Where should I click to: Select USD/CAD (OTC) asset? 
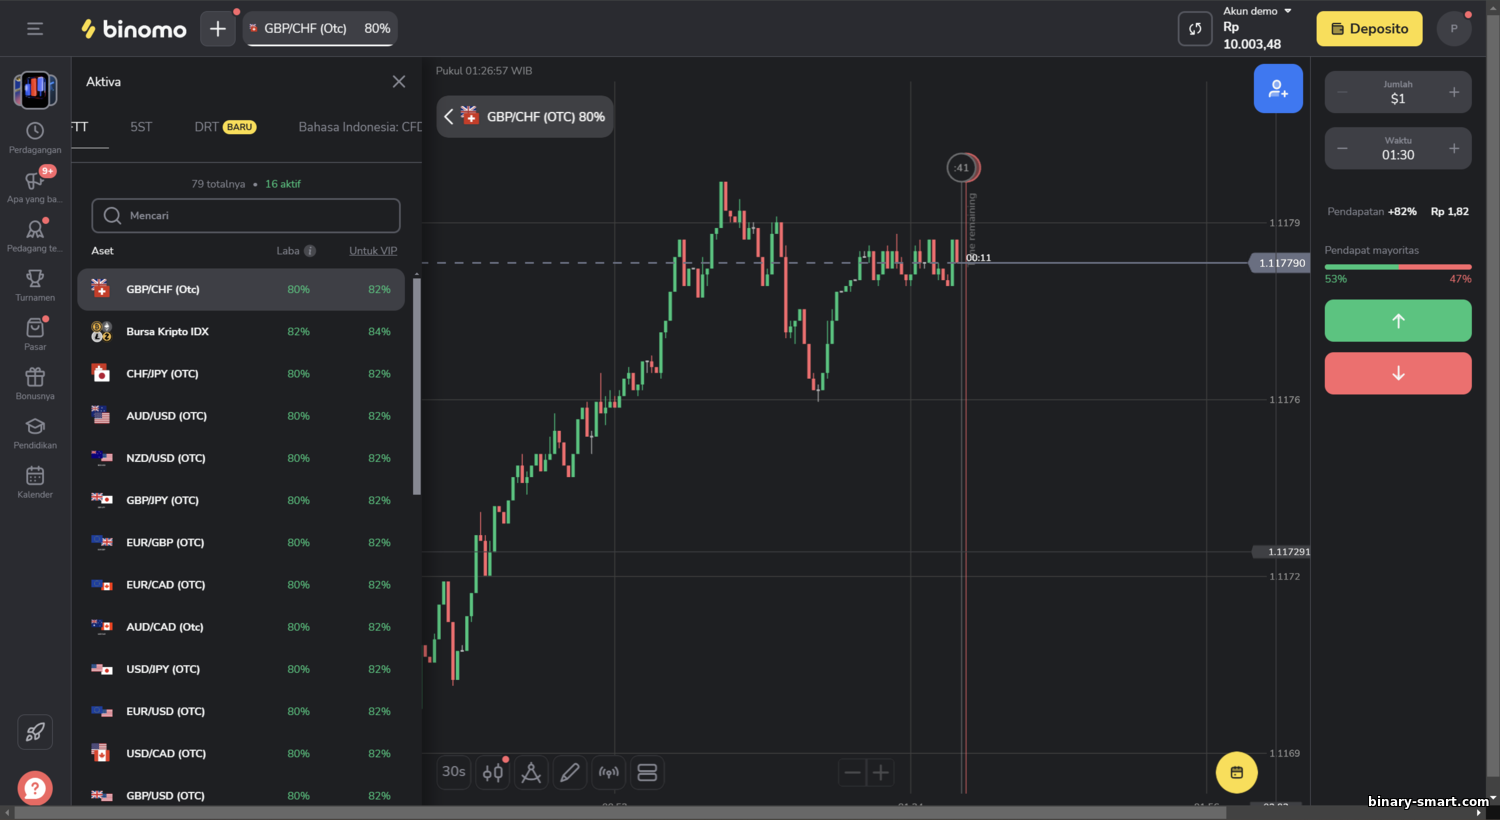(241, 753)
